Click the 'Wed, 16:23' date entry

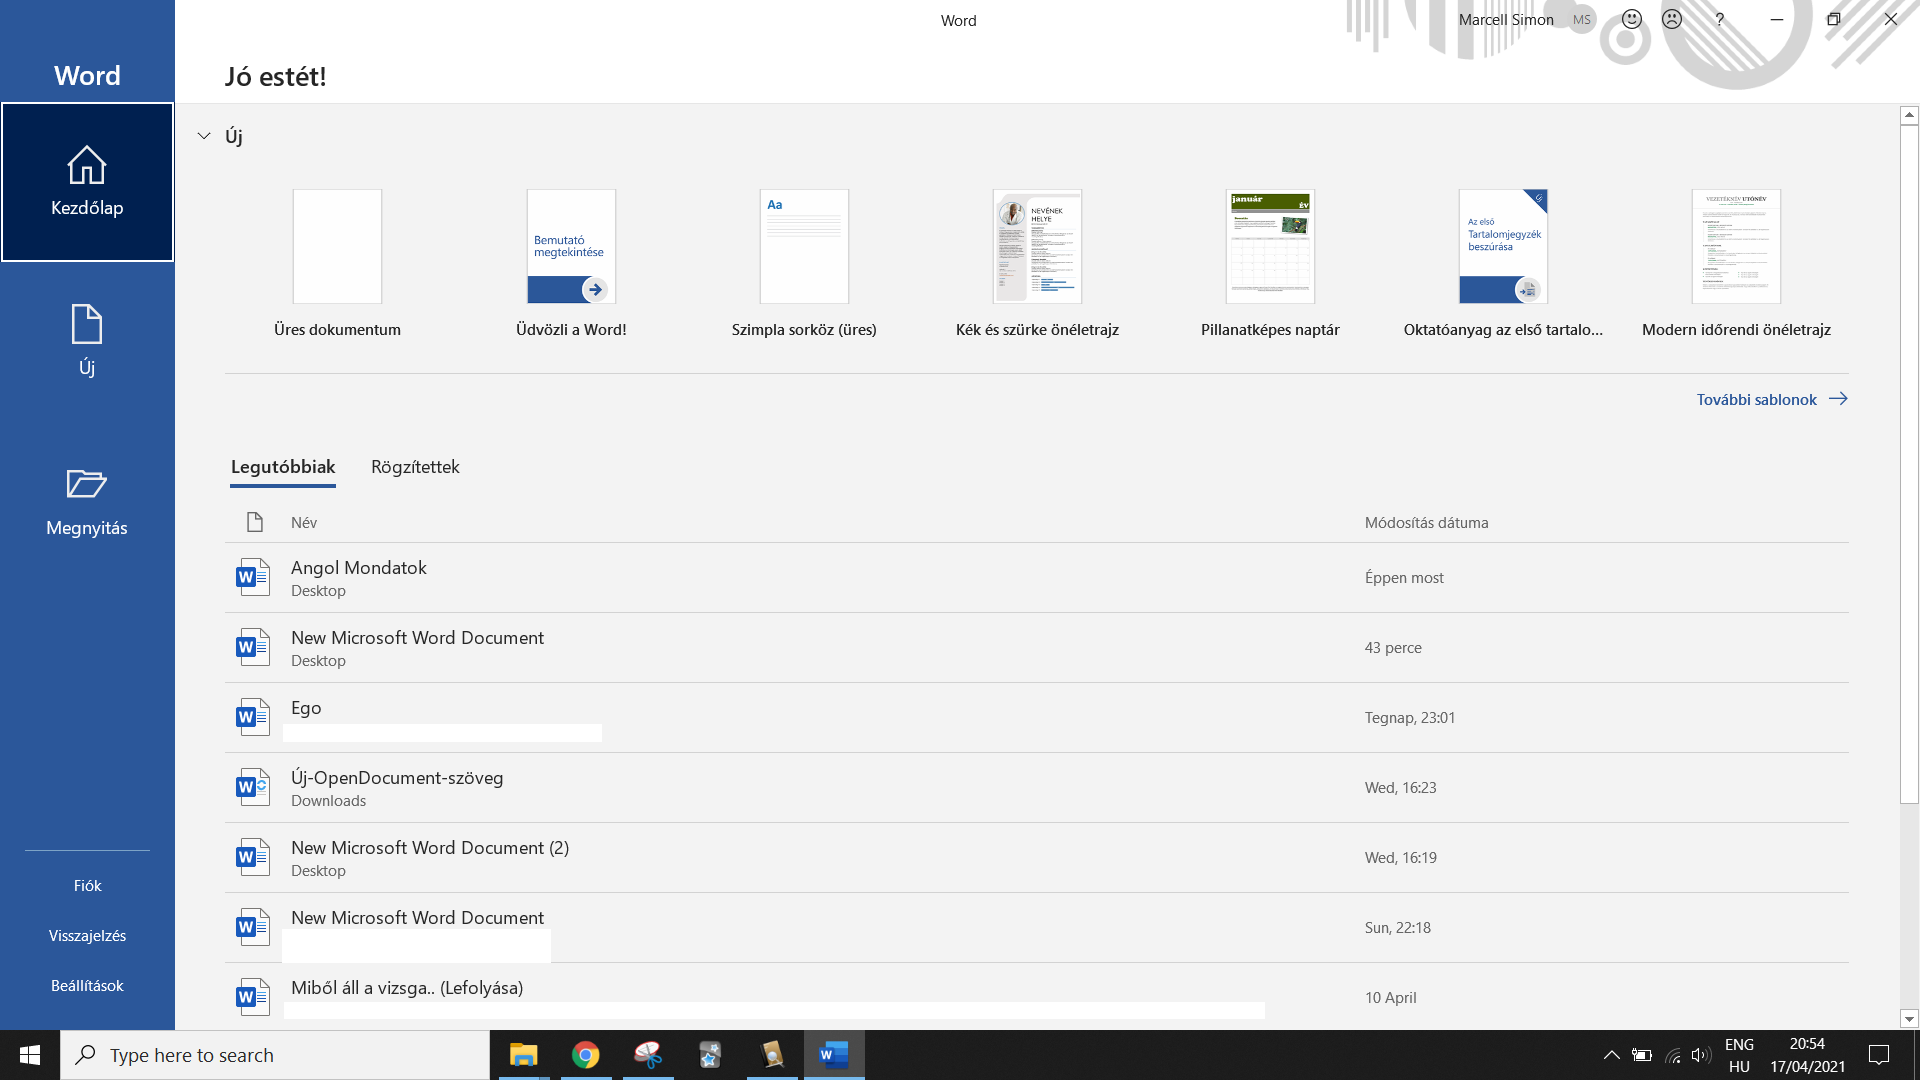[x=1400, y=788]
